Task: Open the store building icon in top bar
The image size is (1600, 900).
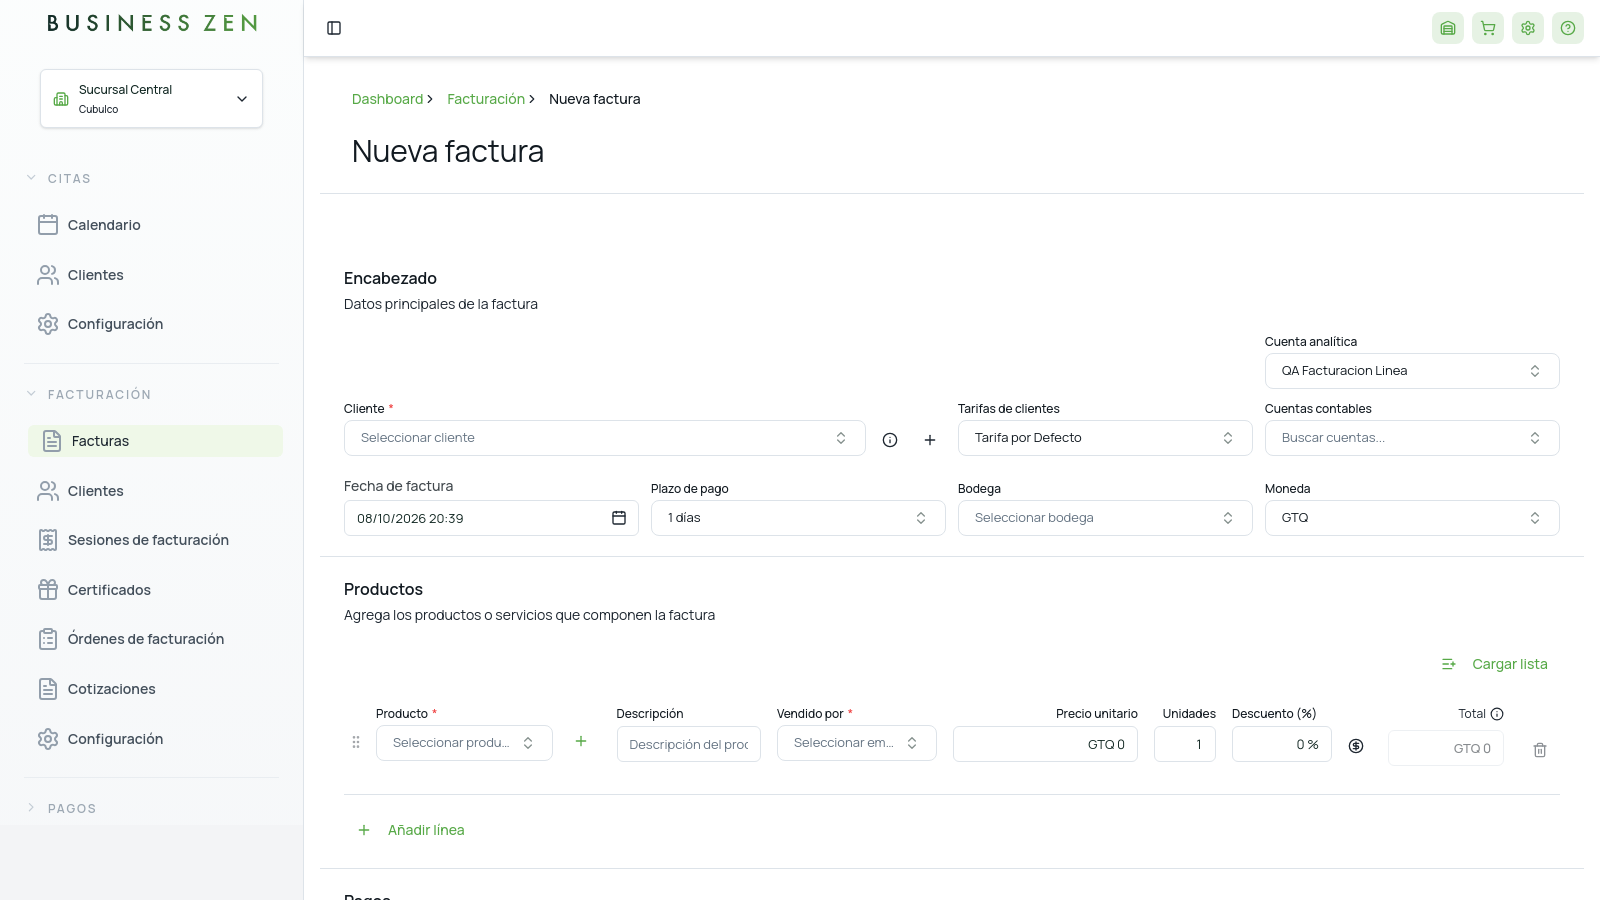Action: pyautogui.click(x=1448, y=28)
